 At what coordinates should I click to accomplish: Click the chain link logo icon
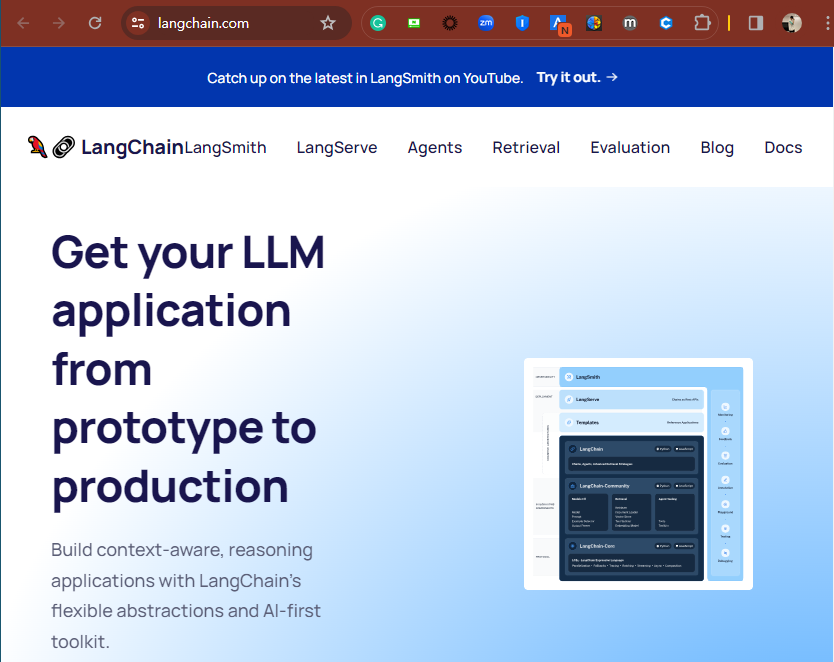64,147
